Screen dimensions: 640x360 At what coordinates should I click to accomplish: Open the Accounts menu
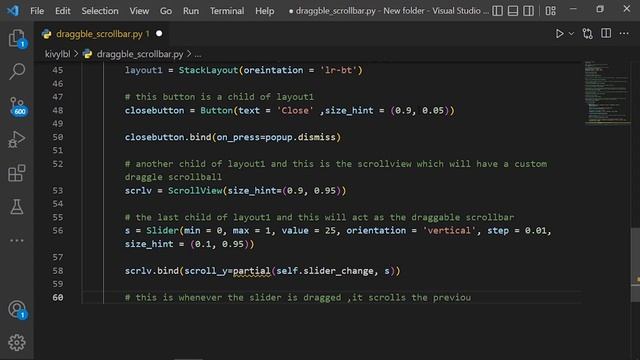(x=17, y=309)
